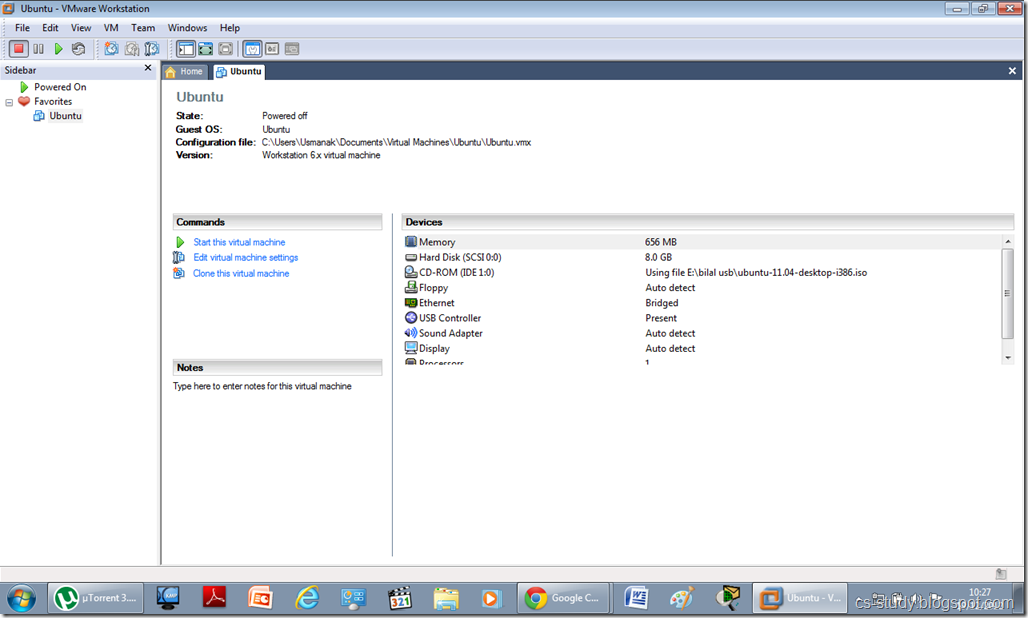The image size is (1028, 618).
Task: Select the Ubuntu tab
Action: (x=239, y=71)
